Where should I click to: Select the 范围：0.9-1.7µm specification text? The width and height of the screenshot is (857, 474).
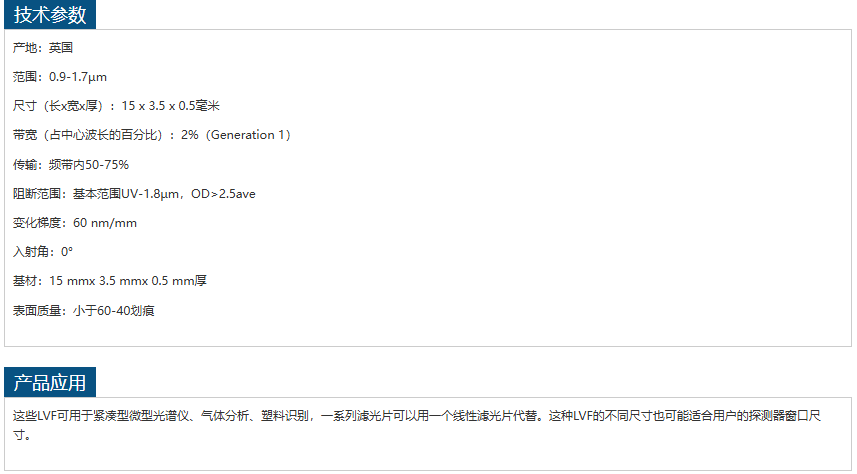pyautogui.click(x=60, y=77)
